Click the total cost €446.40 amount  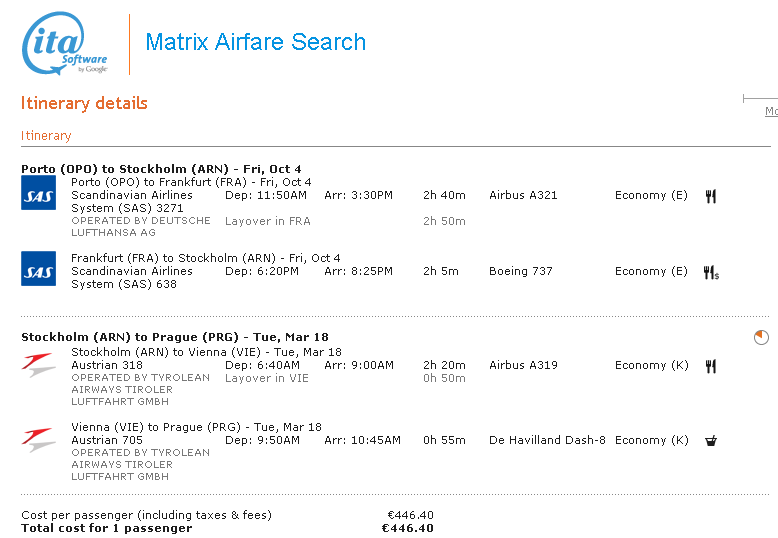[x=408, y=528]
